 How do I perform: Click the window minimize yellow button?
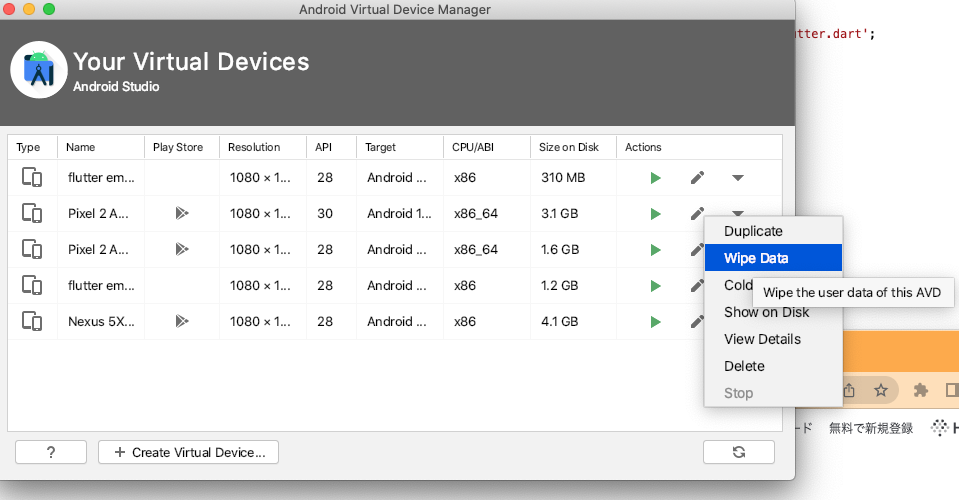29,9
